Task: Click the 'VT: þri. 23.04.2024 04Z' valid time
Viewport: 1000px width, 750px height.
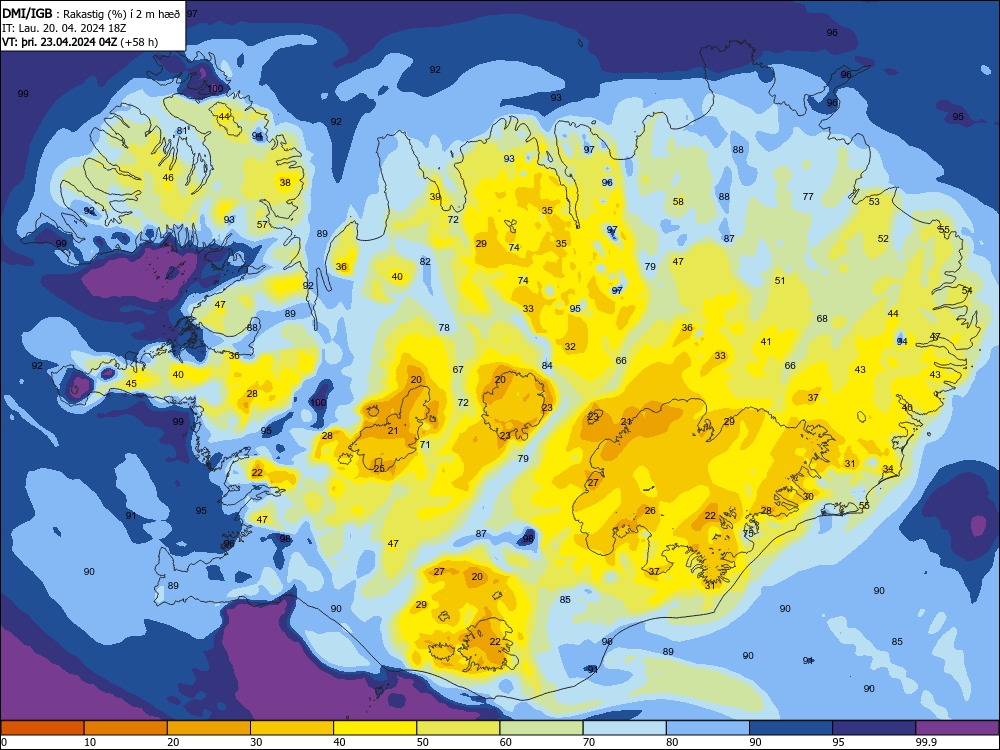Action: point(59,42)
